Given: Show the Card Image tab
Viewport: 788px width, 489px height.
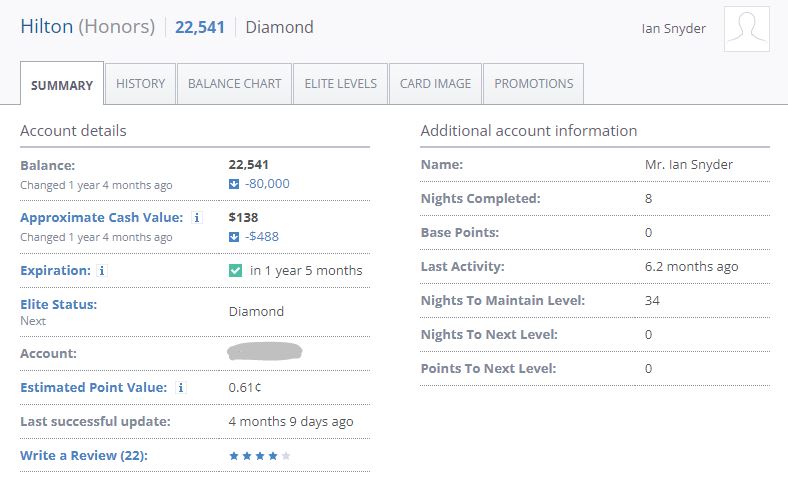Looking at the screenshot, I should [x=435, y=84].
